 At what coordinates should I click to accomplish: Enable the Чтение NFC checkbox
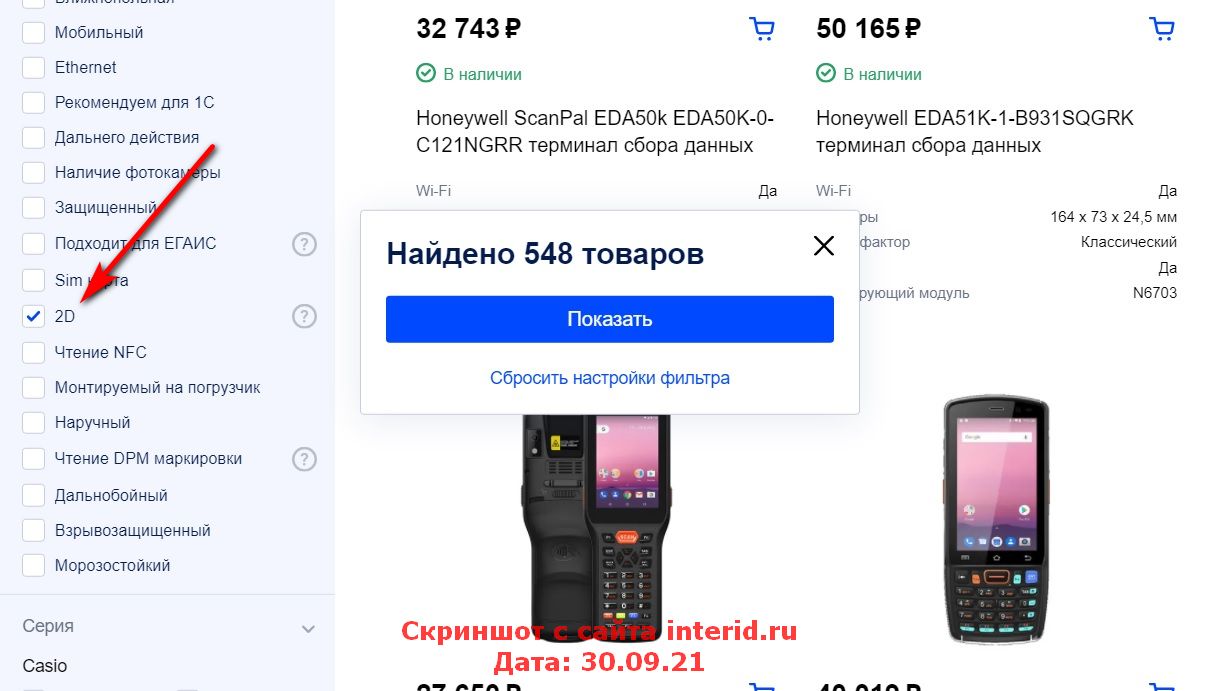pos(34,352)
